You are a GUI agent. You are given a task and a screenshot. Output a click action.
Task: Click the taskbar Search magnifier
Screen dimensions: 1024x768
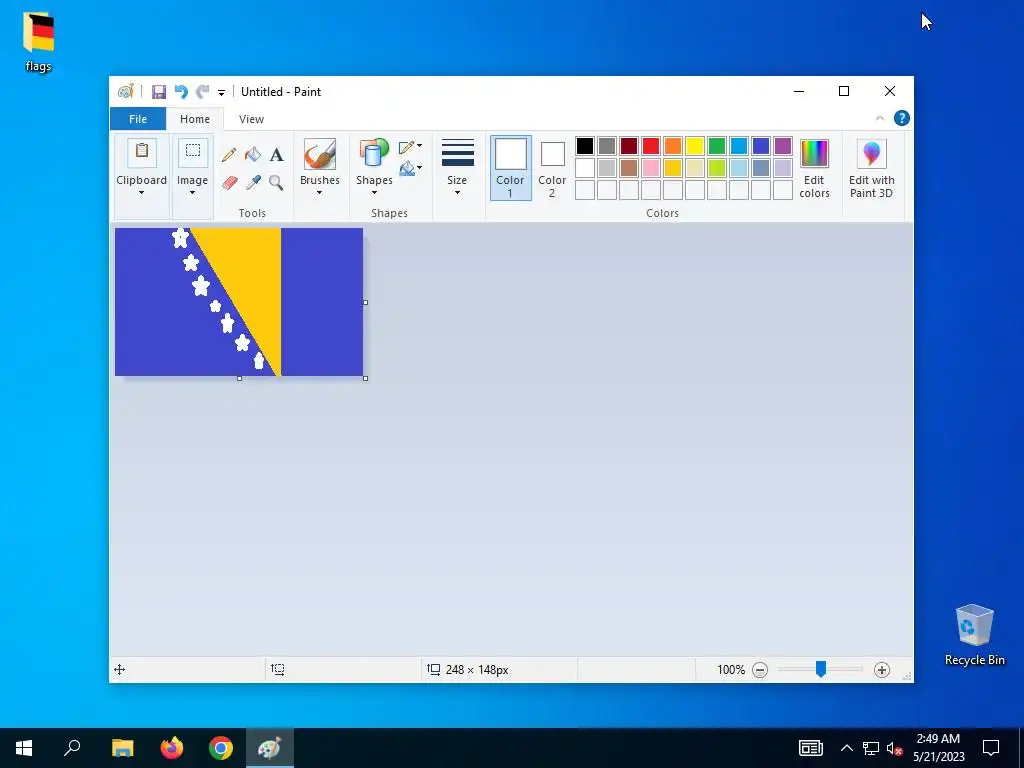pyautogui.click(x=72, y=748)
